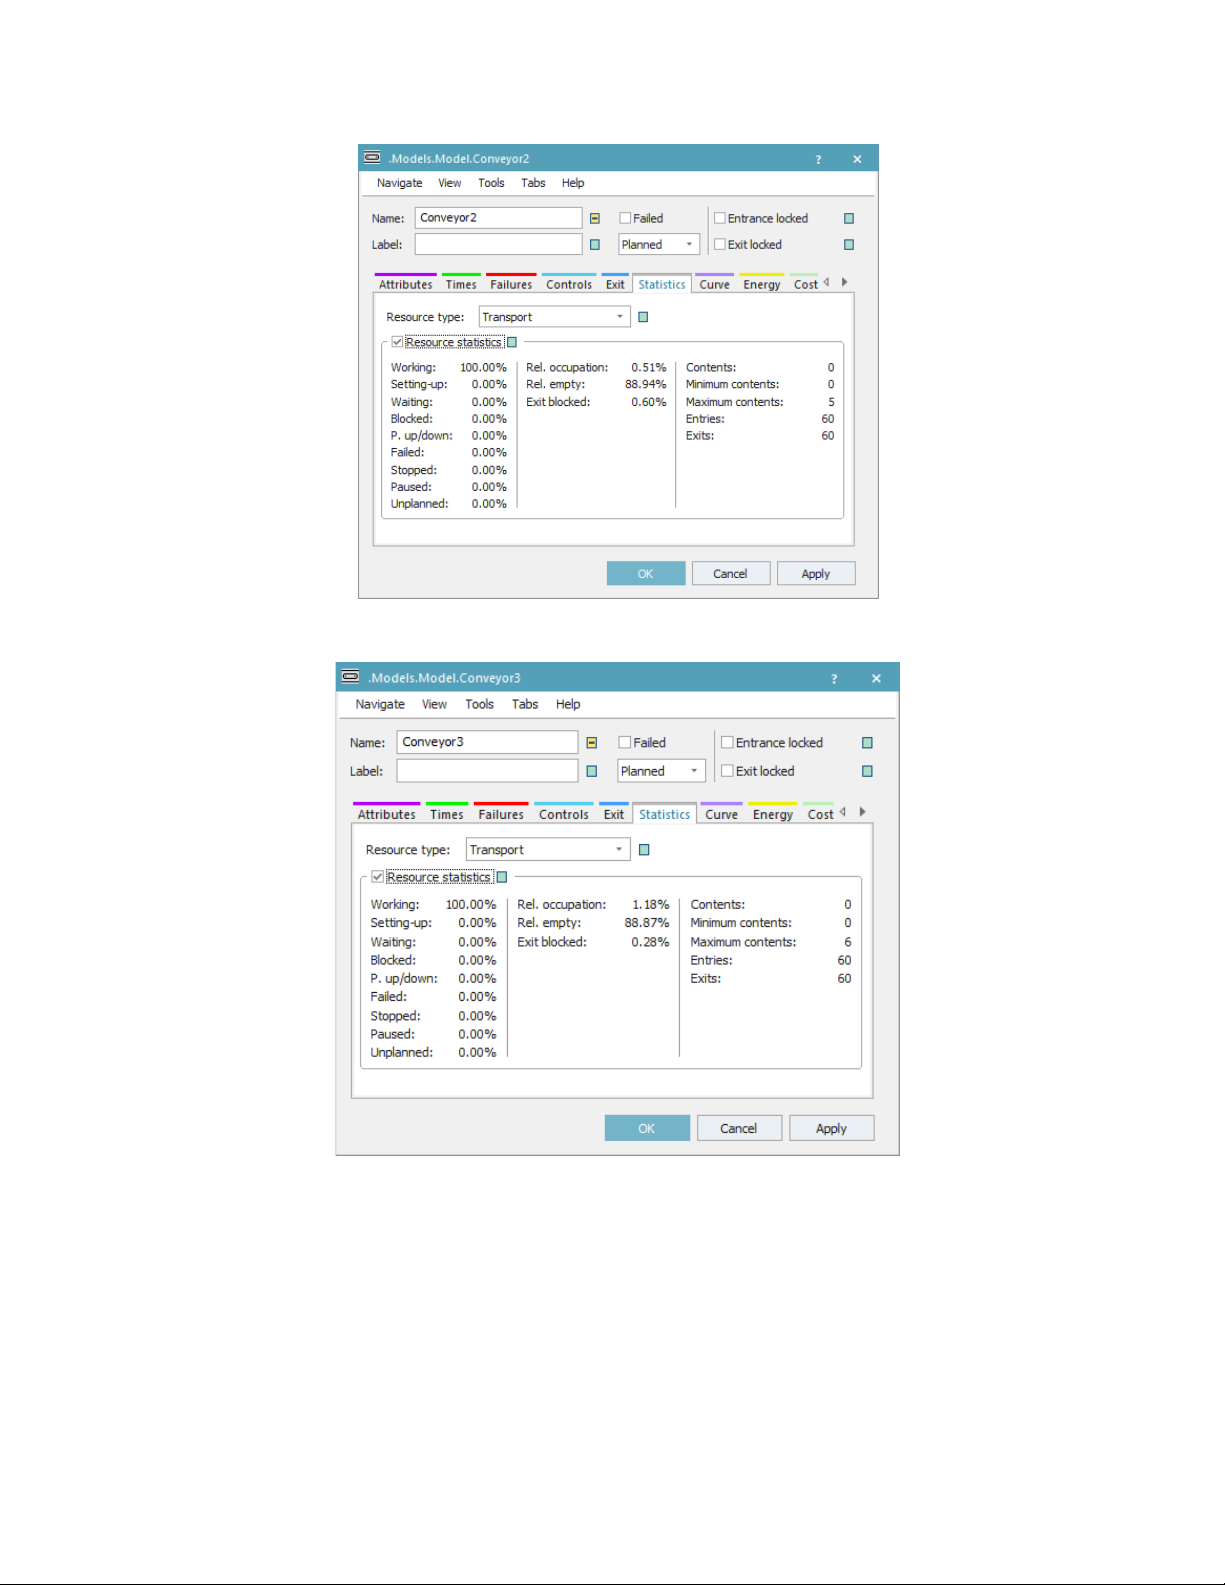Viewport: 1225px width, 1585px height.
Task: Toggle inheritance square next to Conveyor2 Entrance locked
Action: (849, 219)
